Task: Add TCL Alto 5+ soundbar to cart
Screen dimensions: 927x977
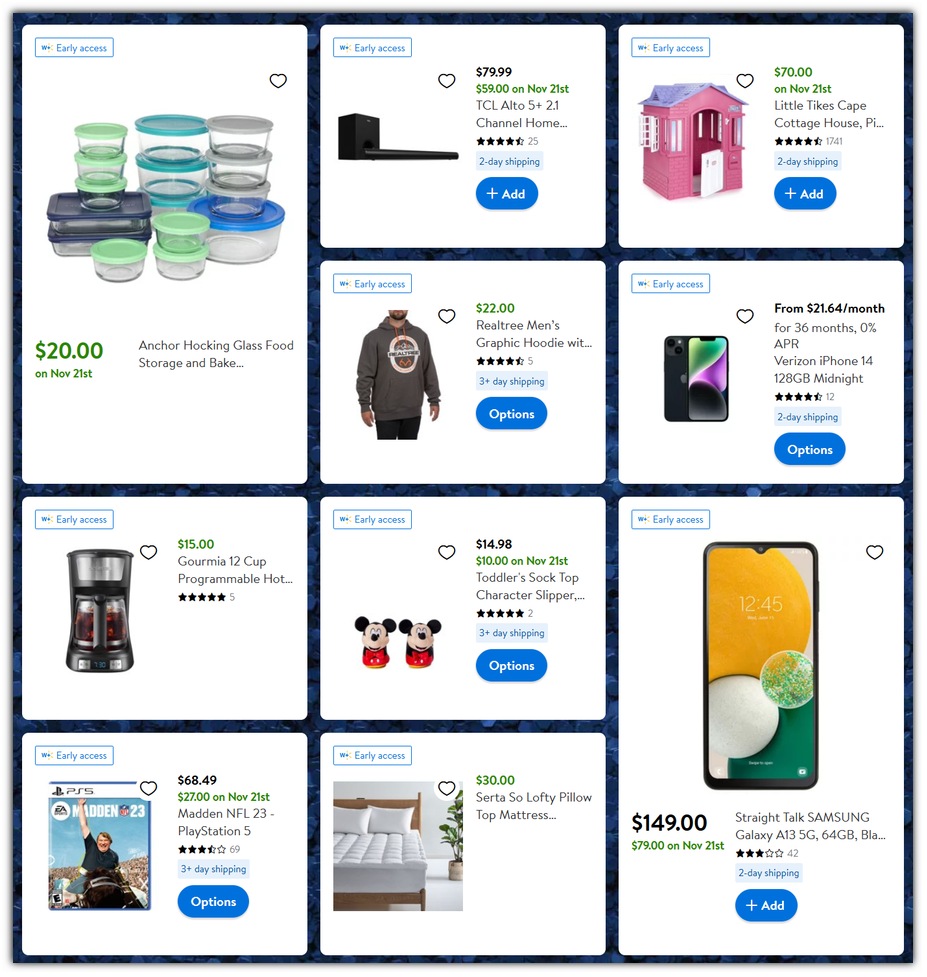Action: point(506,194)
